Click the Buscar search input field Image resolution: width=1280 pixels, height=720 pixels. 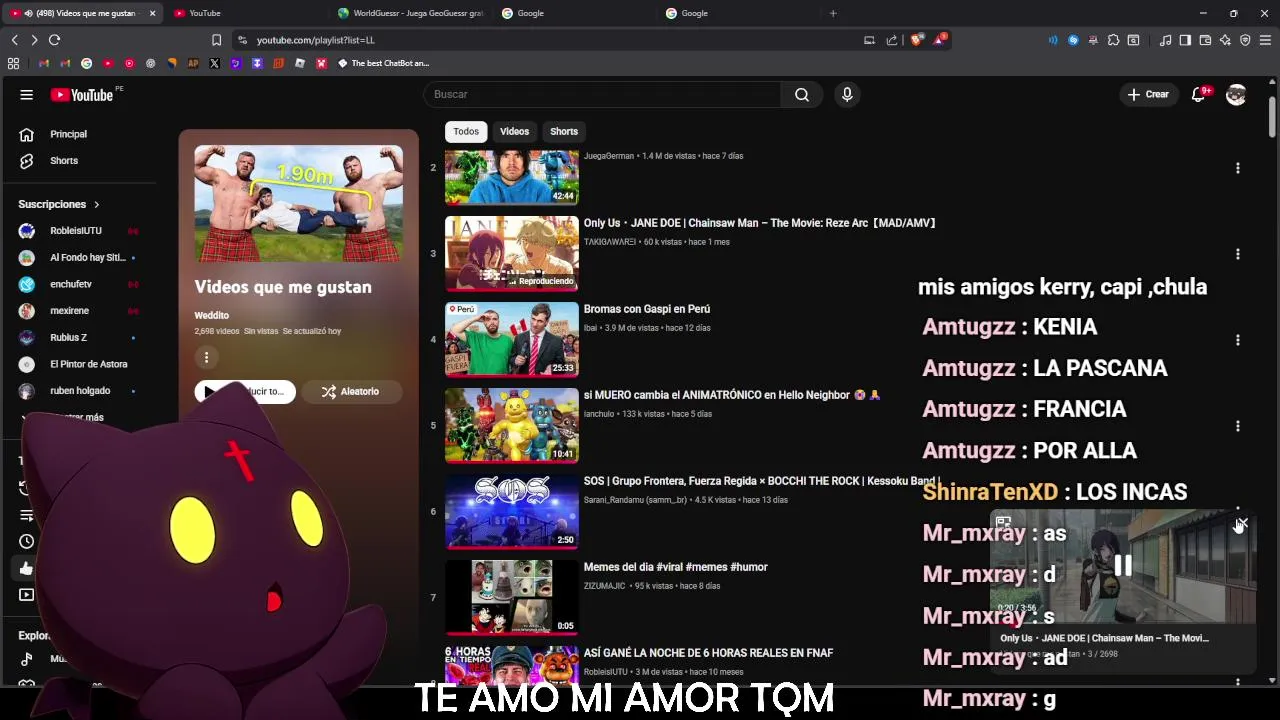tap(603, 94)
